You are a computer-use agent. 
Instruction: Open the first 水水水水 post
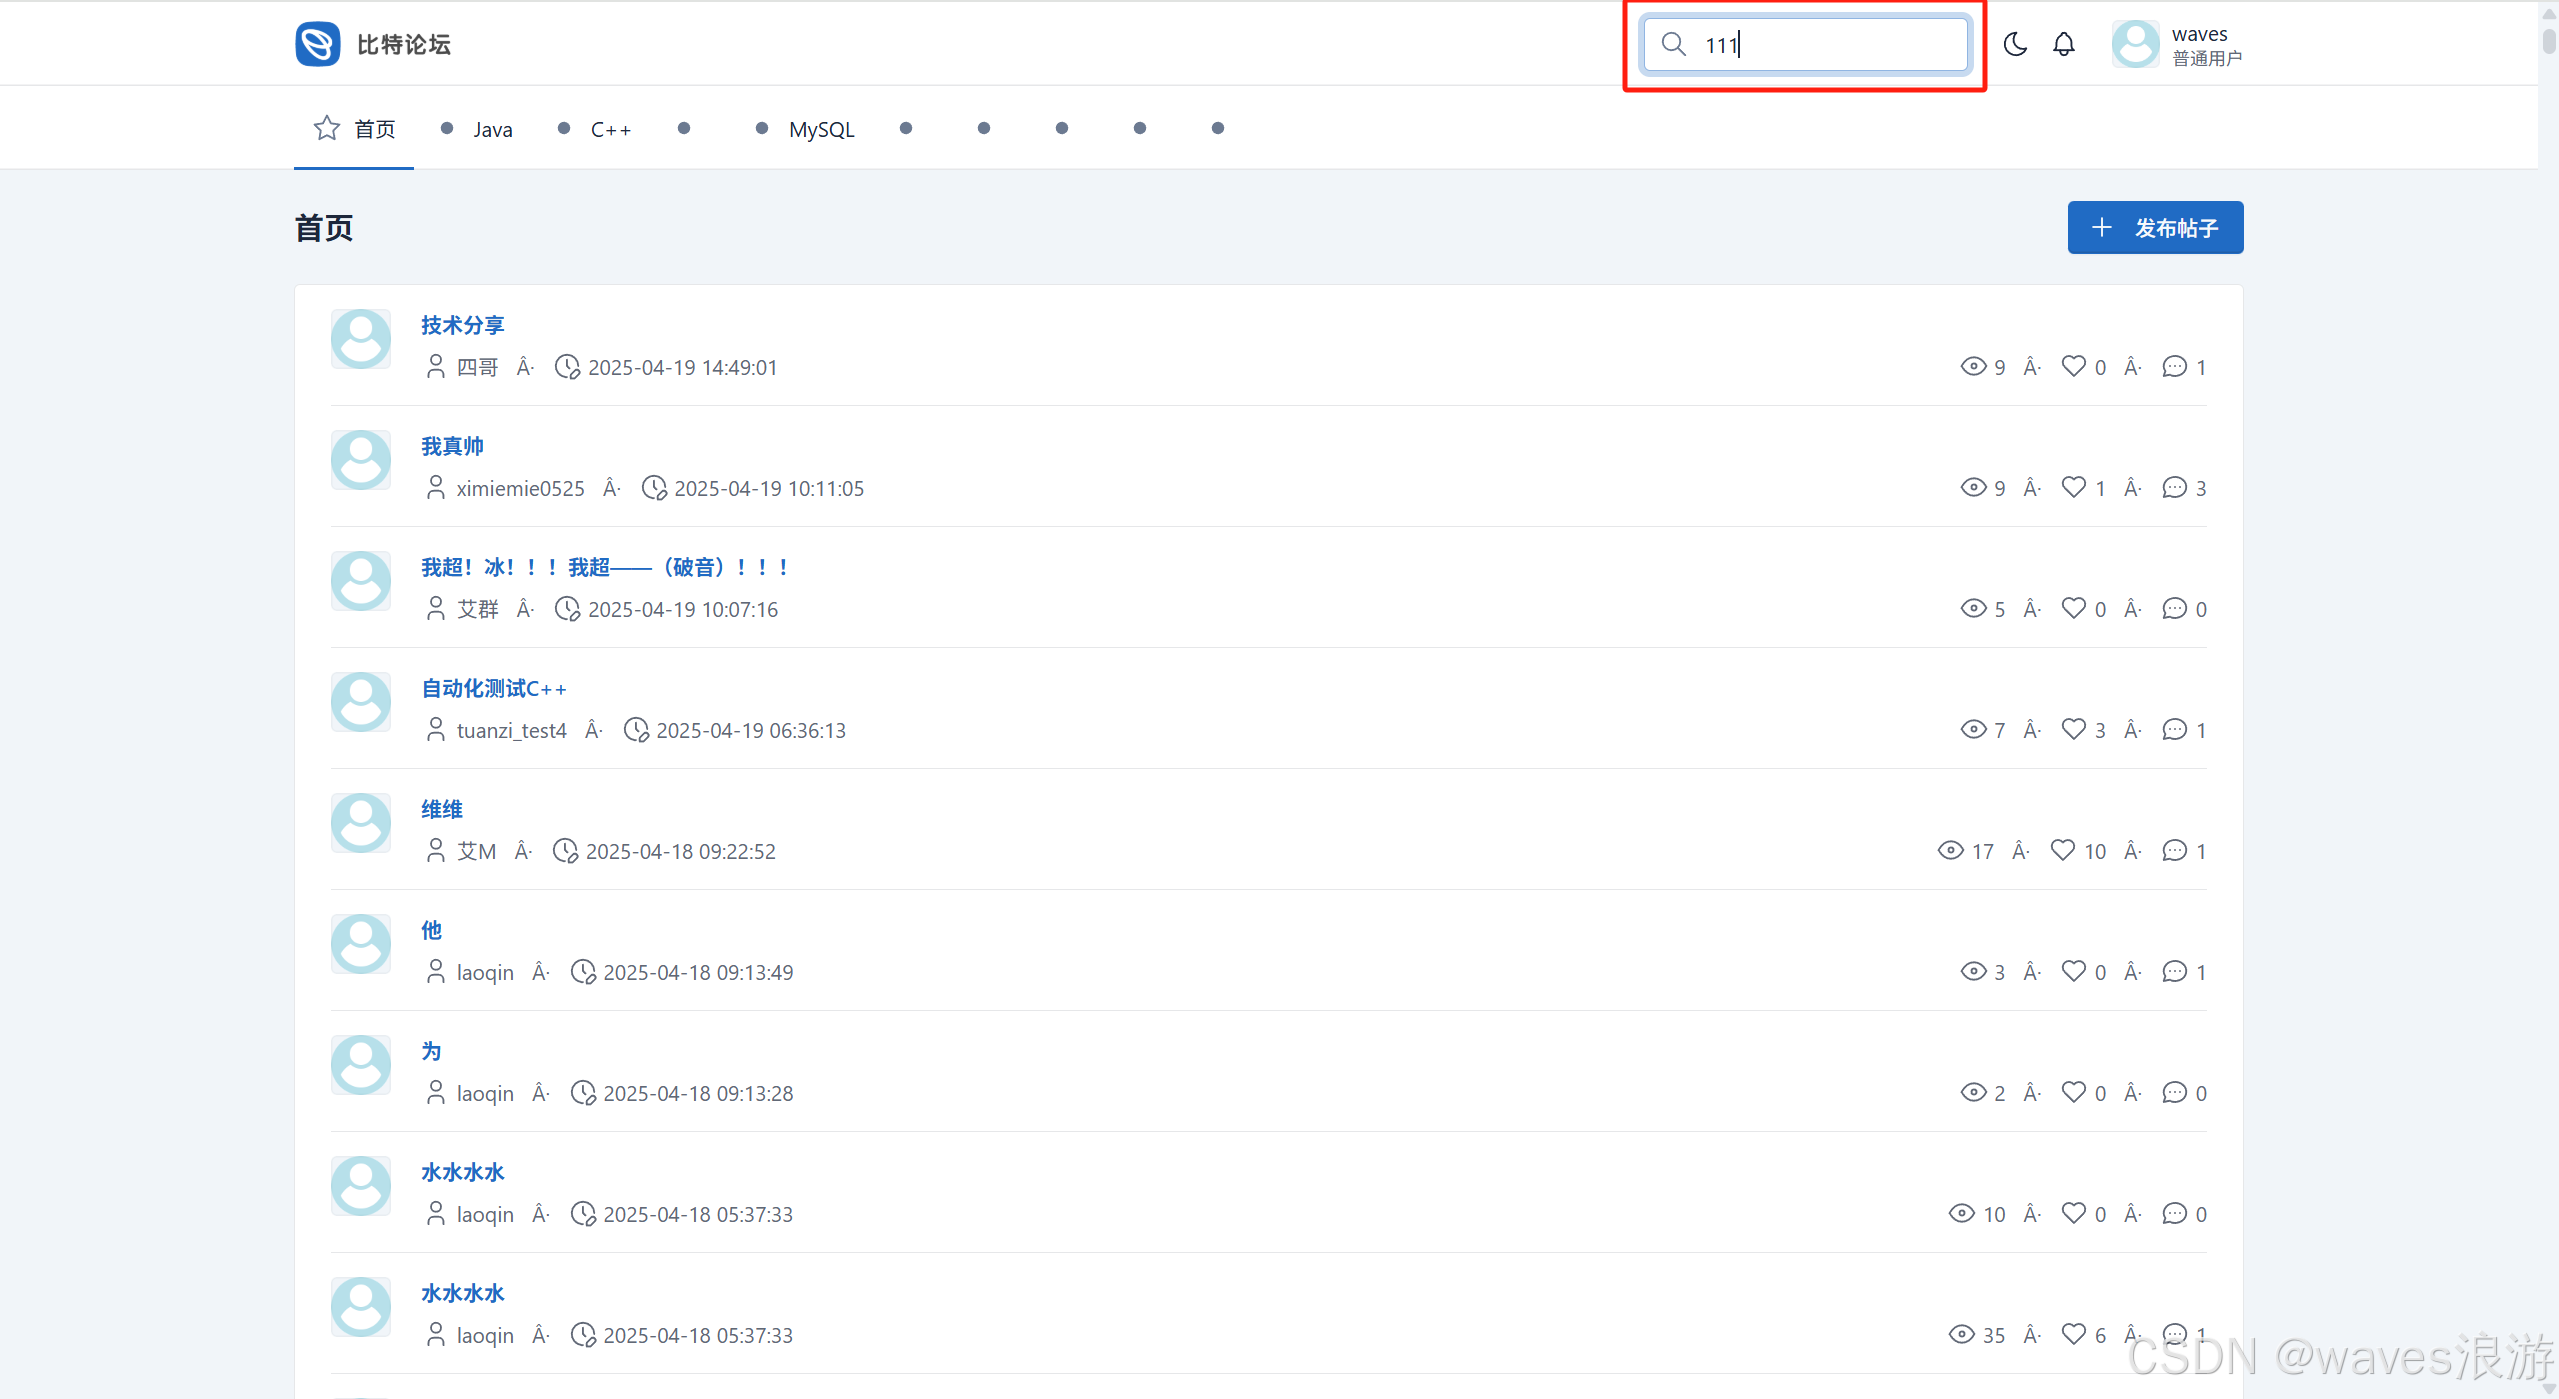point(462,1172)
